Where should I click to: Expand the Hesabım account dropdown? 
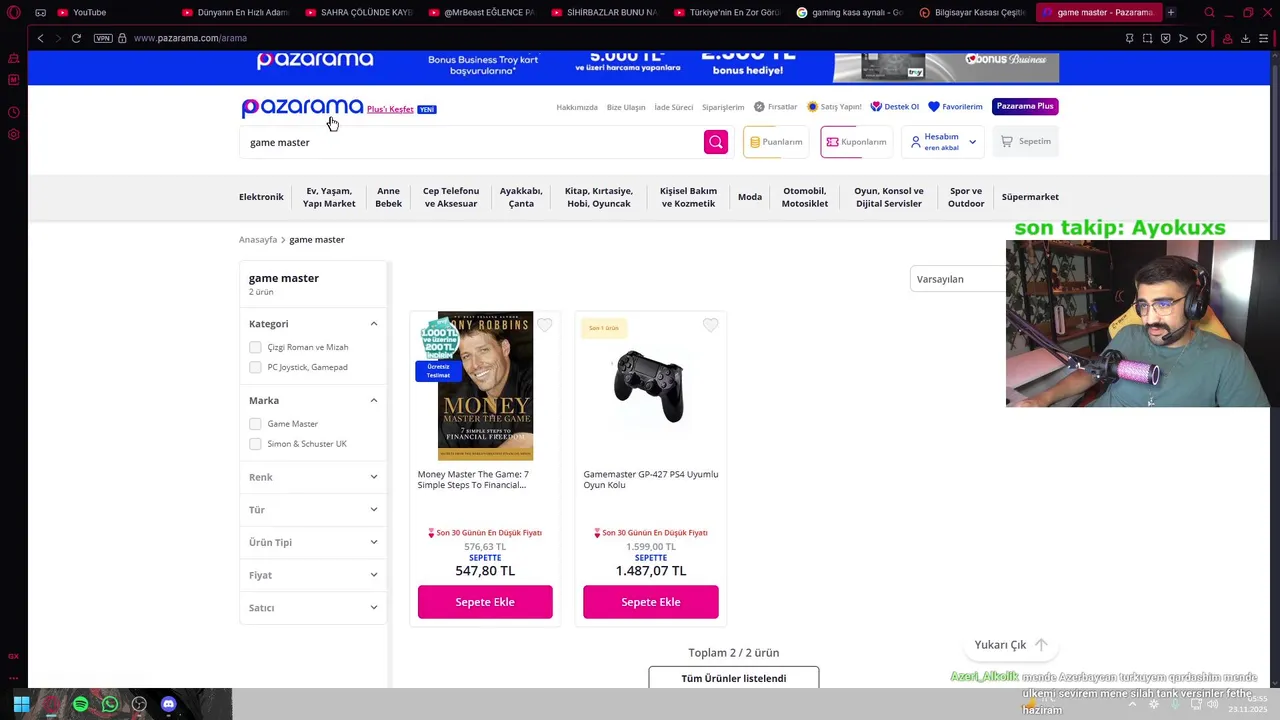943,142
